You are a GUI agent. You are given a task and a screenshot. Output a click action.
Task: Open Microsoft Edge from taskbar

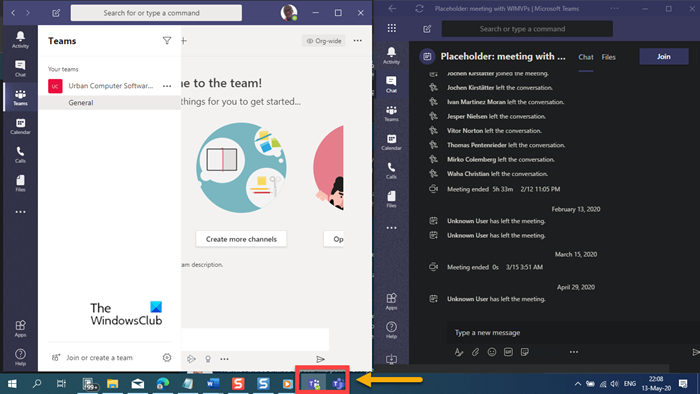(x=163, y=383)
